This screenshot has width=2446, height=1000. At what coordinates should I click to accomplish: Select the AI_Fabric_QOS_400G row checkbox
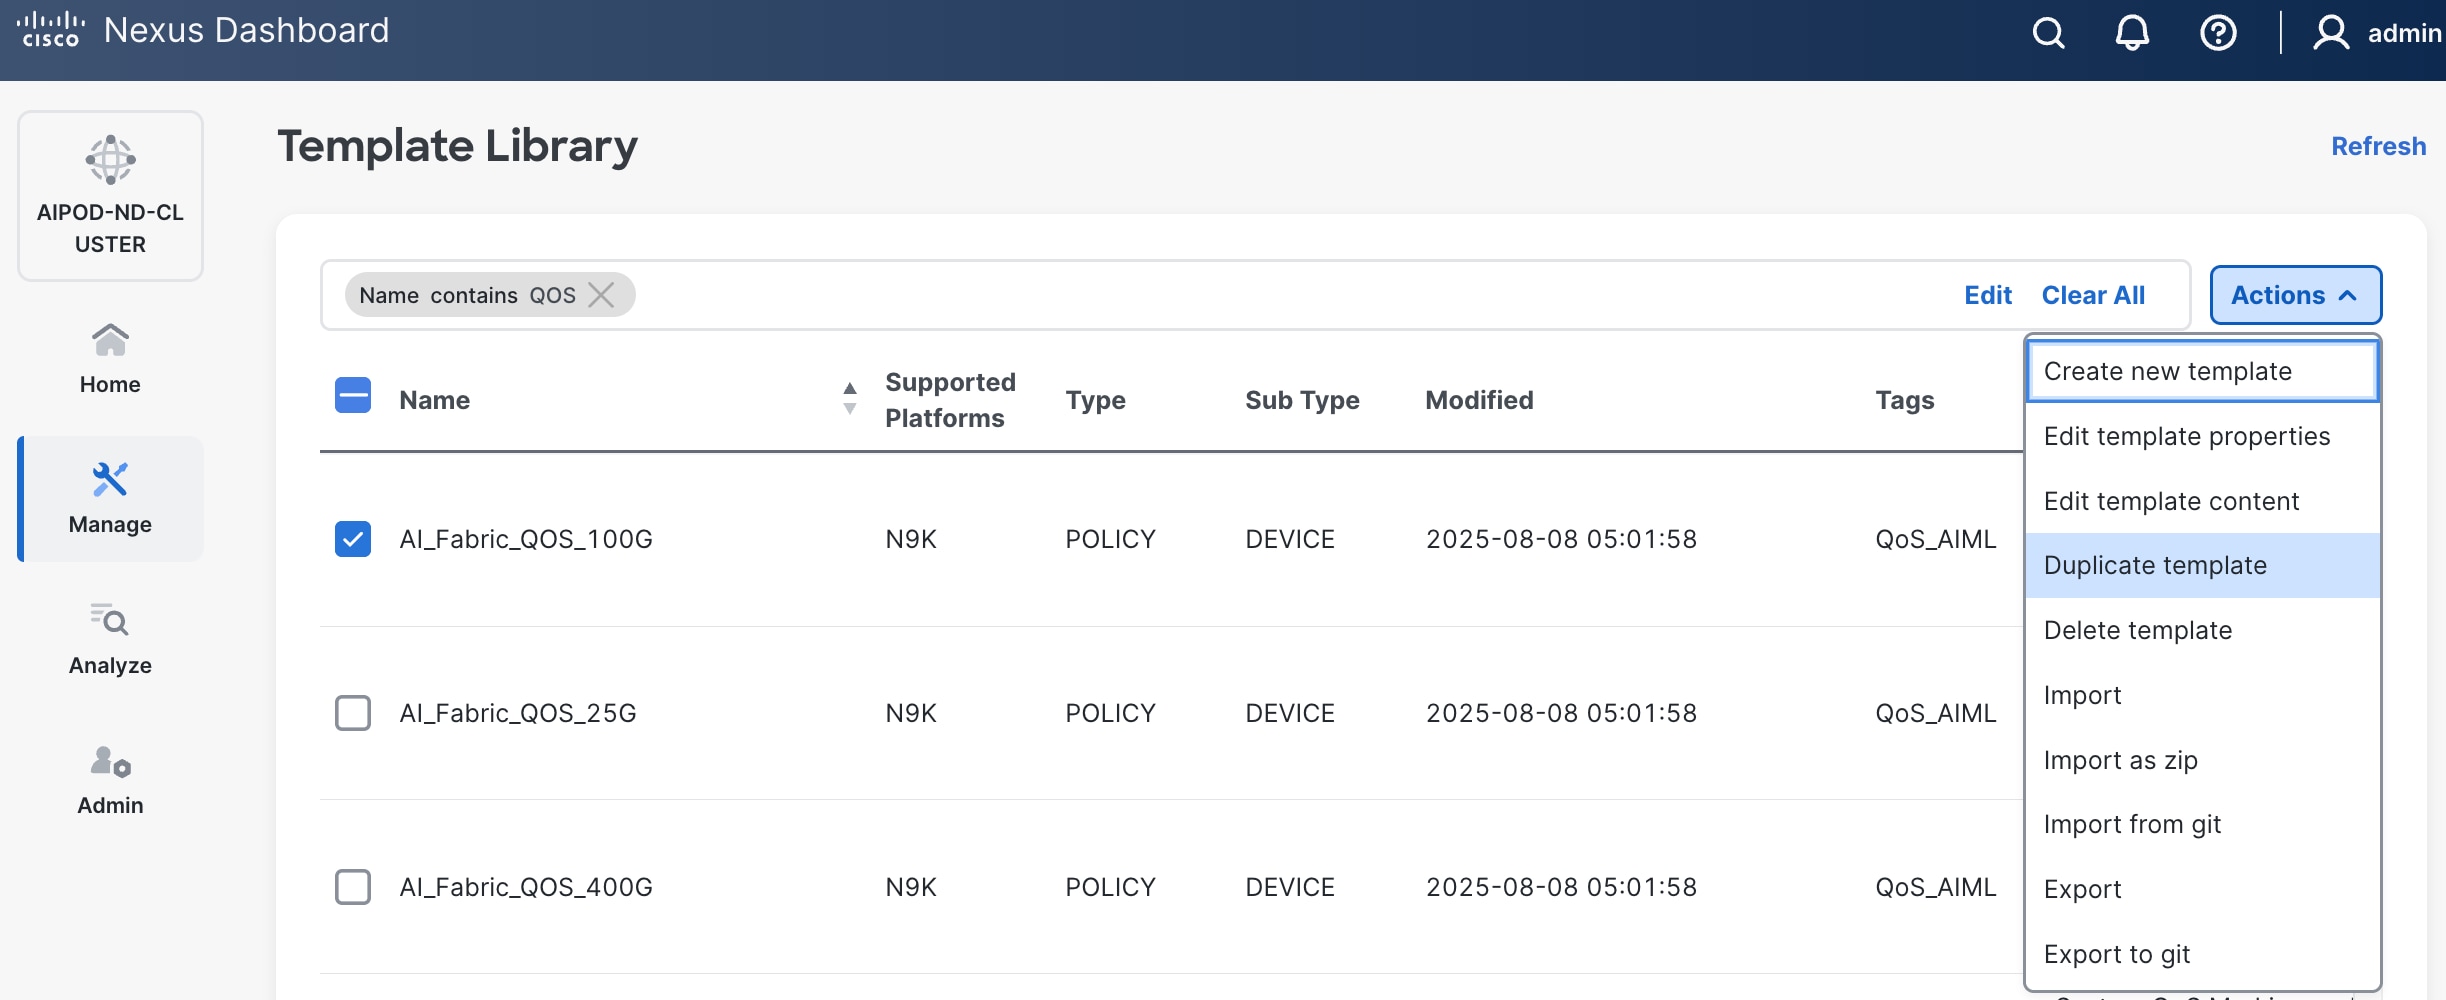coord(353,887)
